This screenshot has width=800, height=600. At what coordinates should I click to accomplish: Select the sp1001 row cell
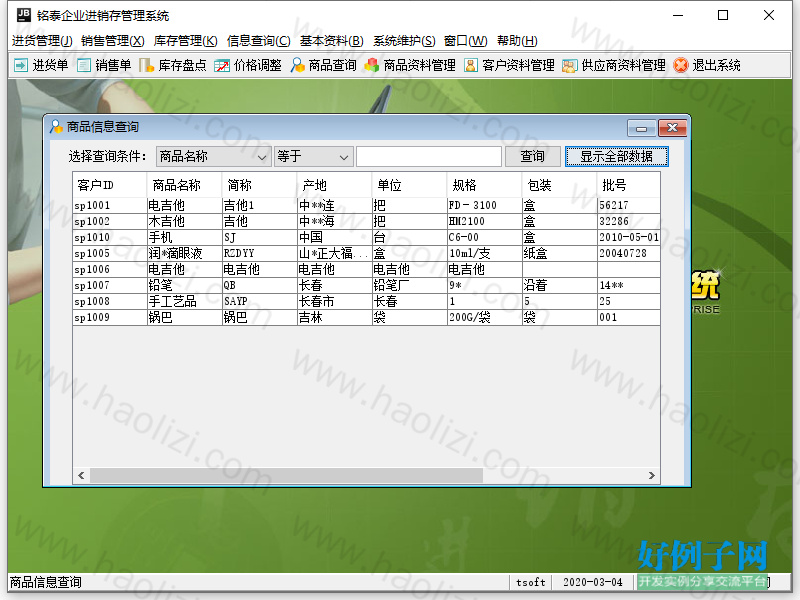point(110,205)
